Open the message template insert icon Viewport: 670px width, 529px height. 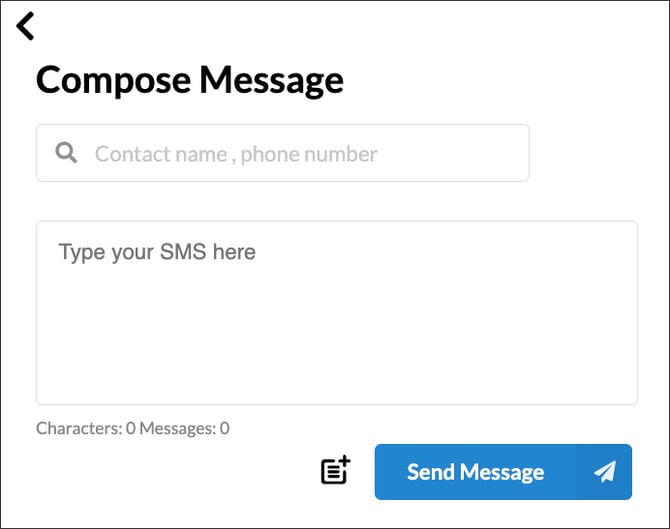click(336, 470)
